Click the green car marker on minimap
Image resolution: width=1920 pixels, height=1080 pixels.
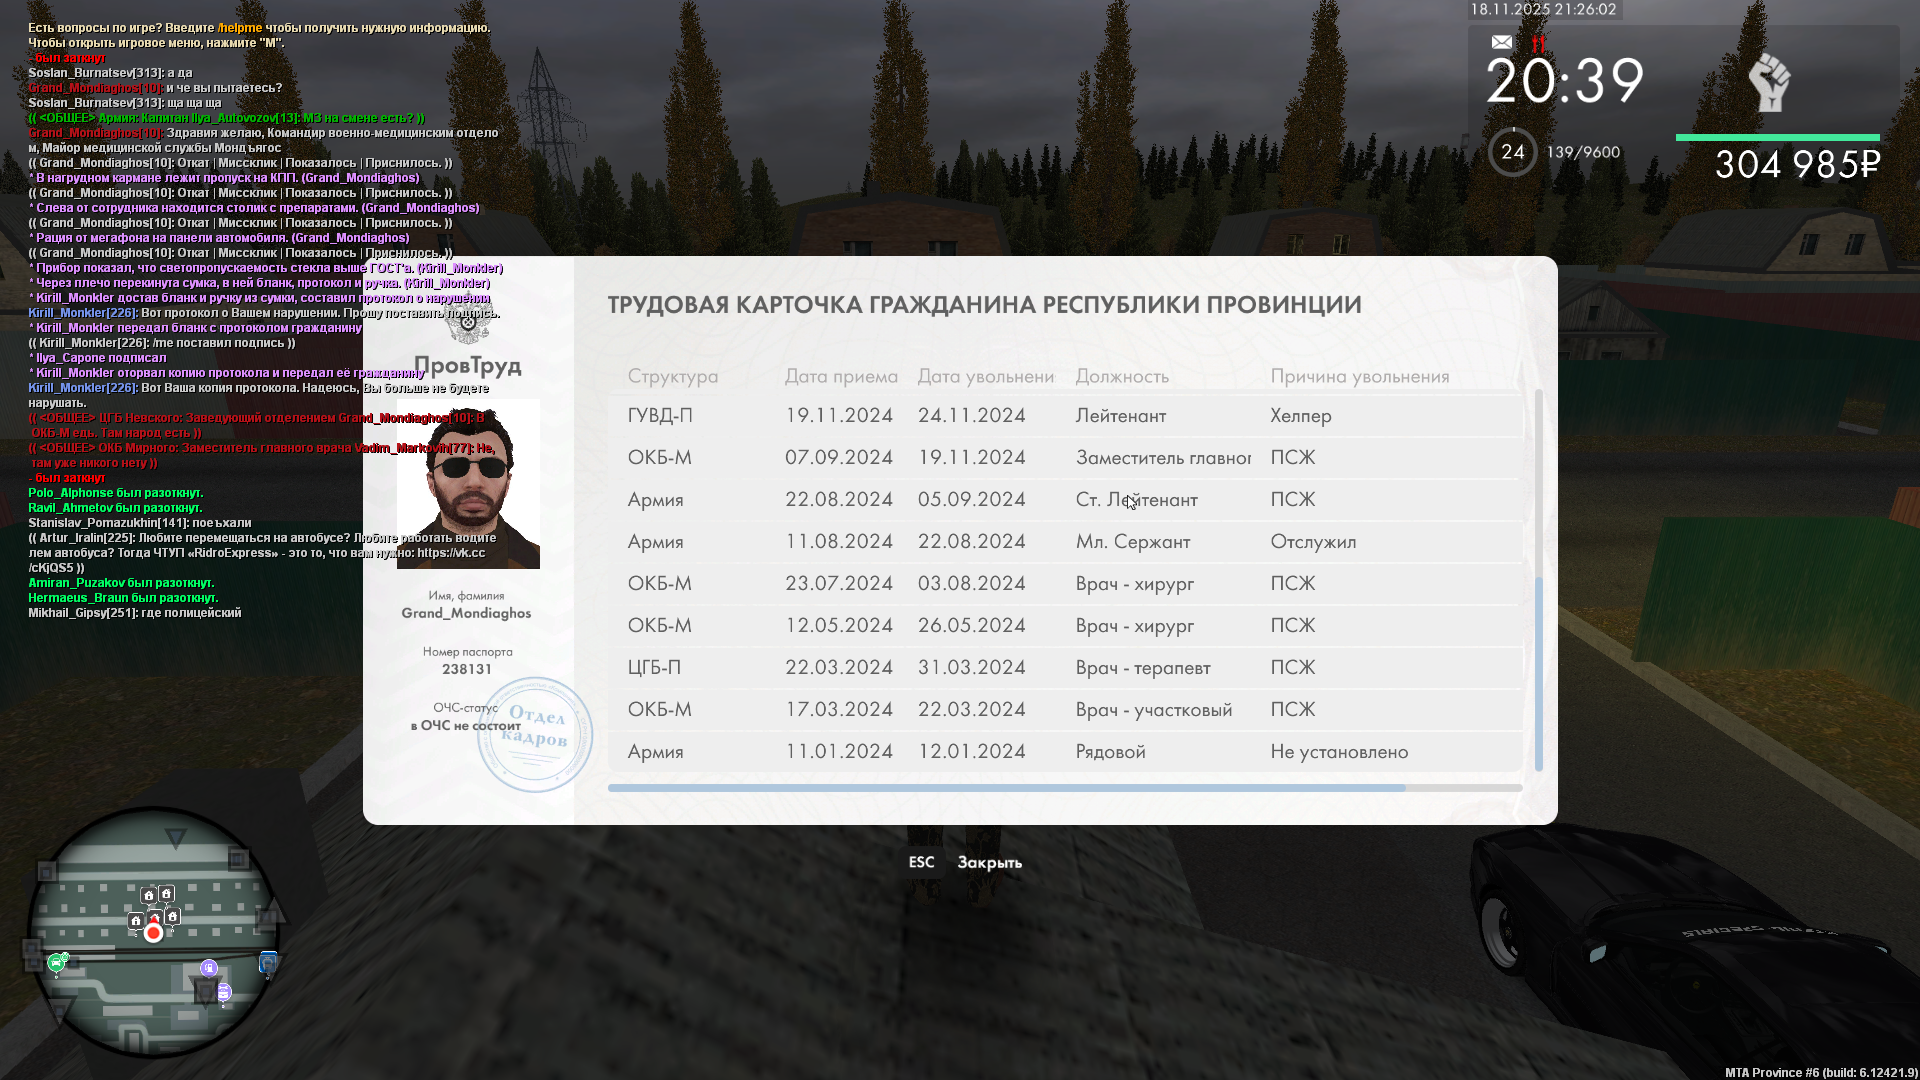[x=56, y=962]
